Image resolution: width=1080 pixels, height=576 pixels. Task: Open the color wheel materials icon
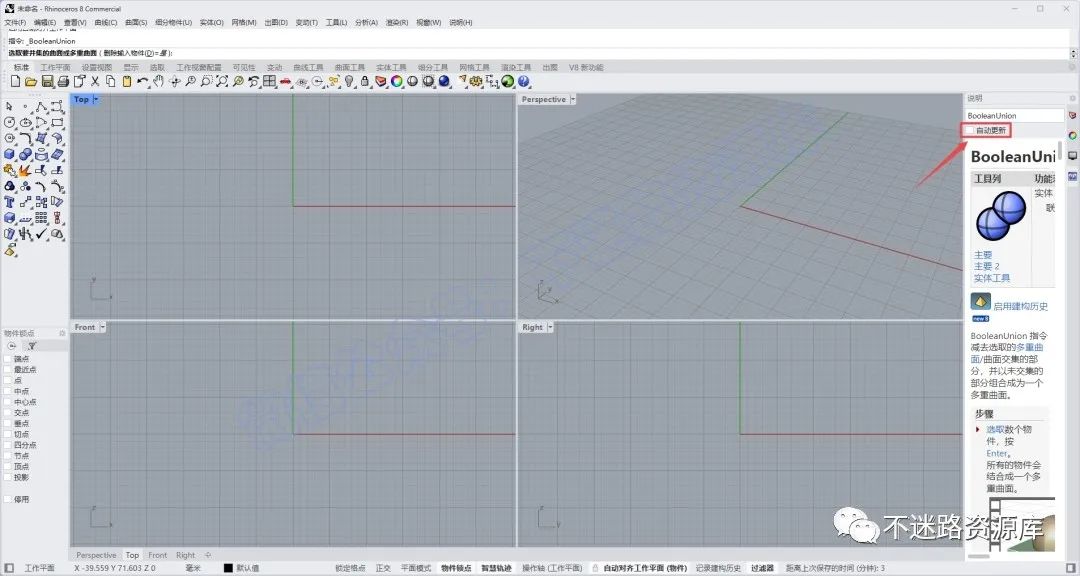(397, 81)
